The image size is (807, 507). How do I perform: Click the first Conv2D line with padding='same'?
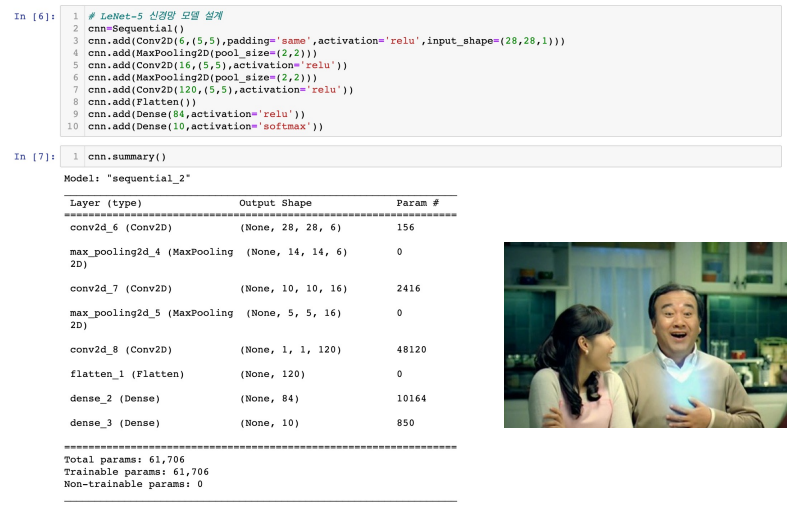click(x=326, y=41)
